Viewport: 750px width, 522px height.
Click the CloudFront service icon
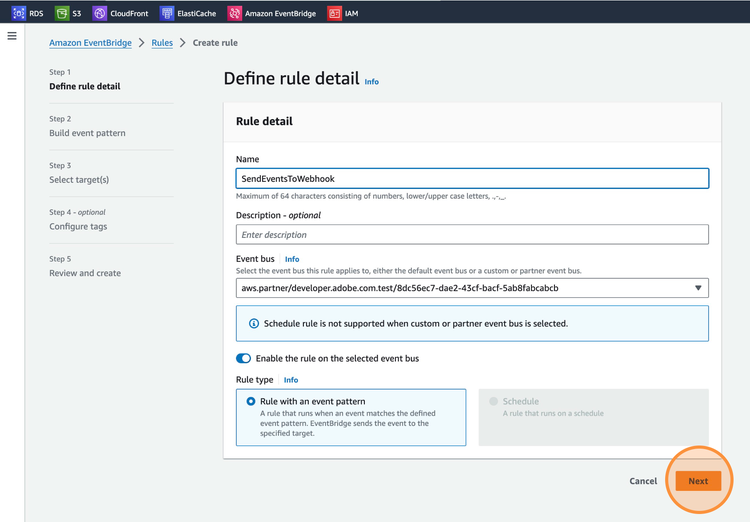[x=100, y=13]
